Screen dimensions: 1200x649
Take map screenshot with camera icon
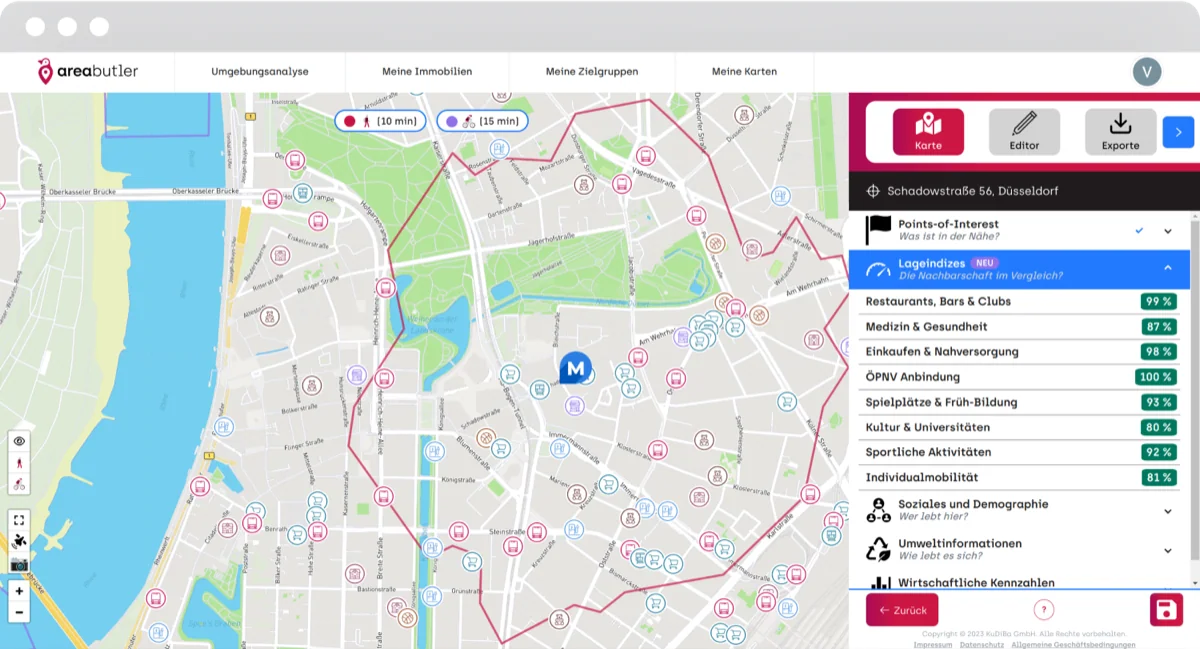(x=19, y=564)
